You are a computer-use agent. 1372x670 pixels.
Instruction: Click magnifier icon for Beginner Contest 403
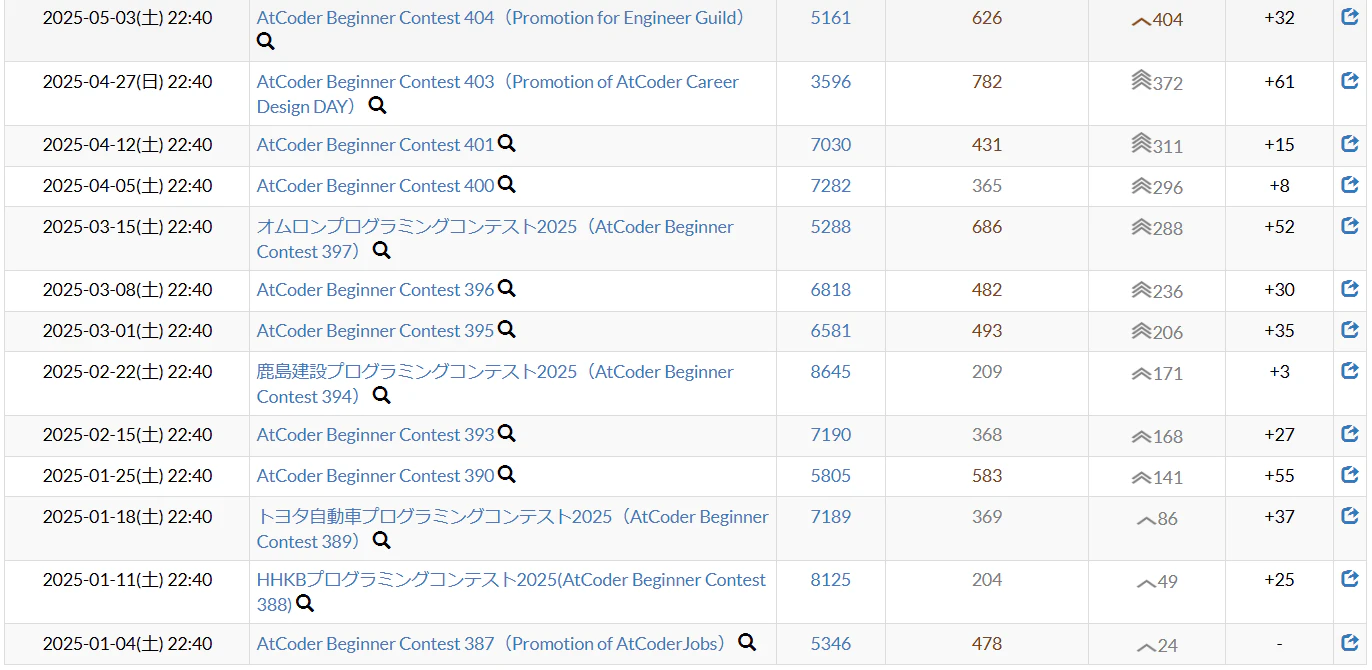coord(377,106)
